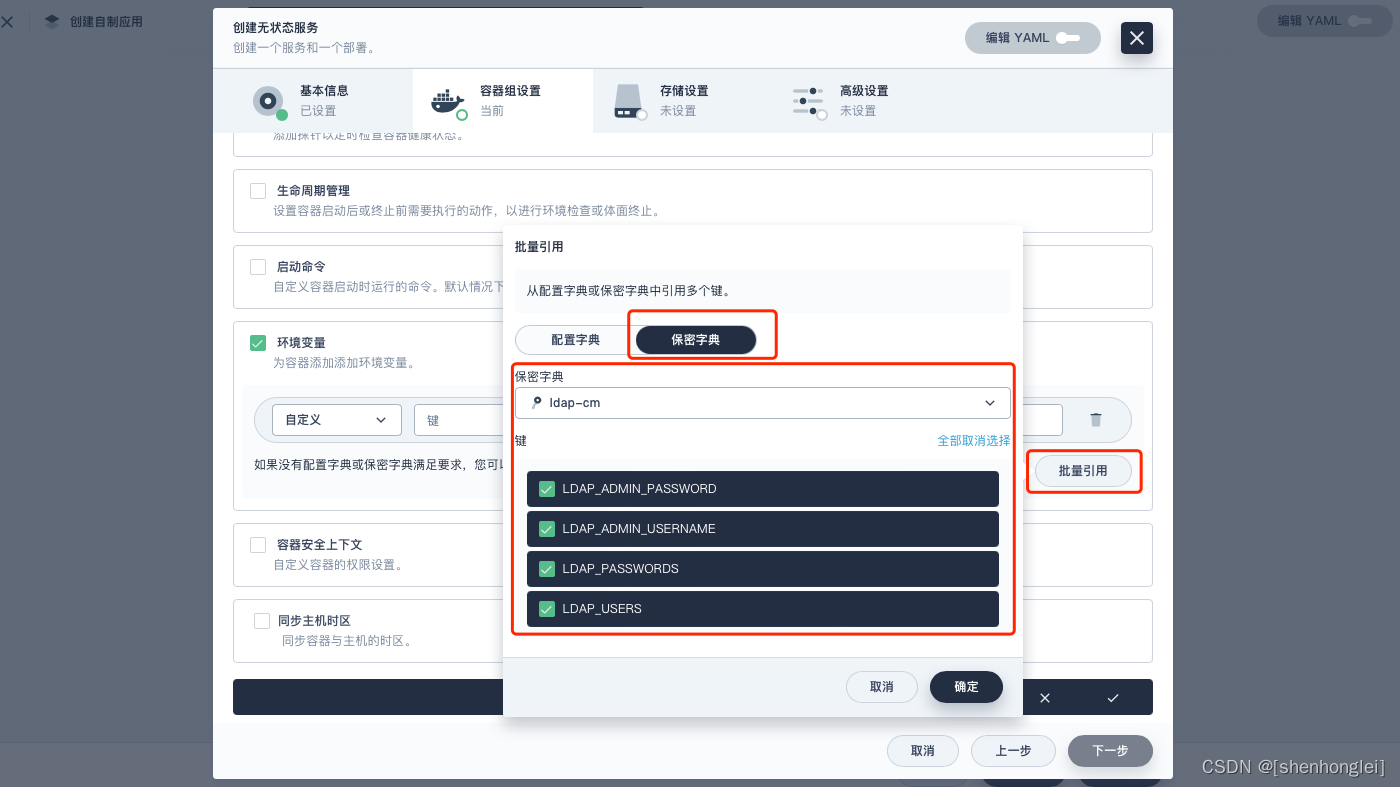1400x787 pixels.
Task: Click the 上一步 button
Action: tap(1013, 751)
